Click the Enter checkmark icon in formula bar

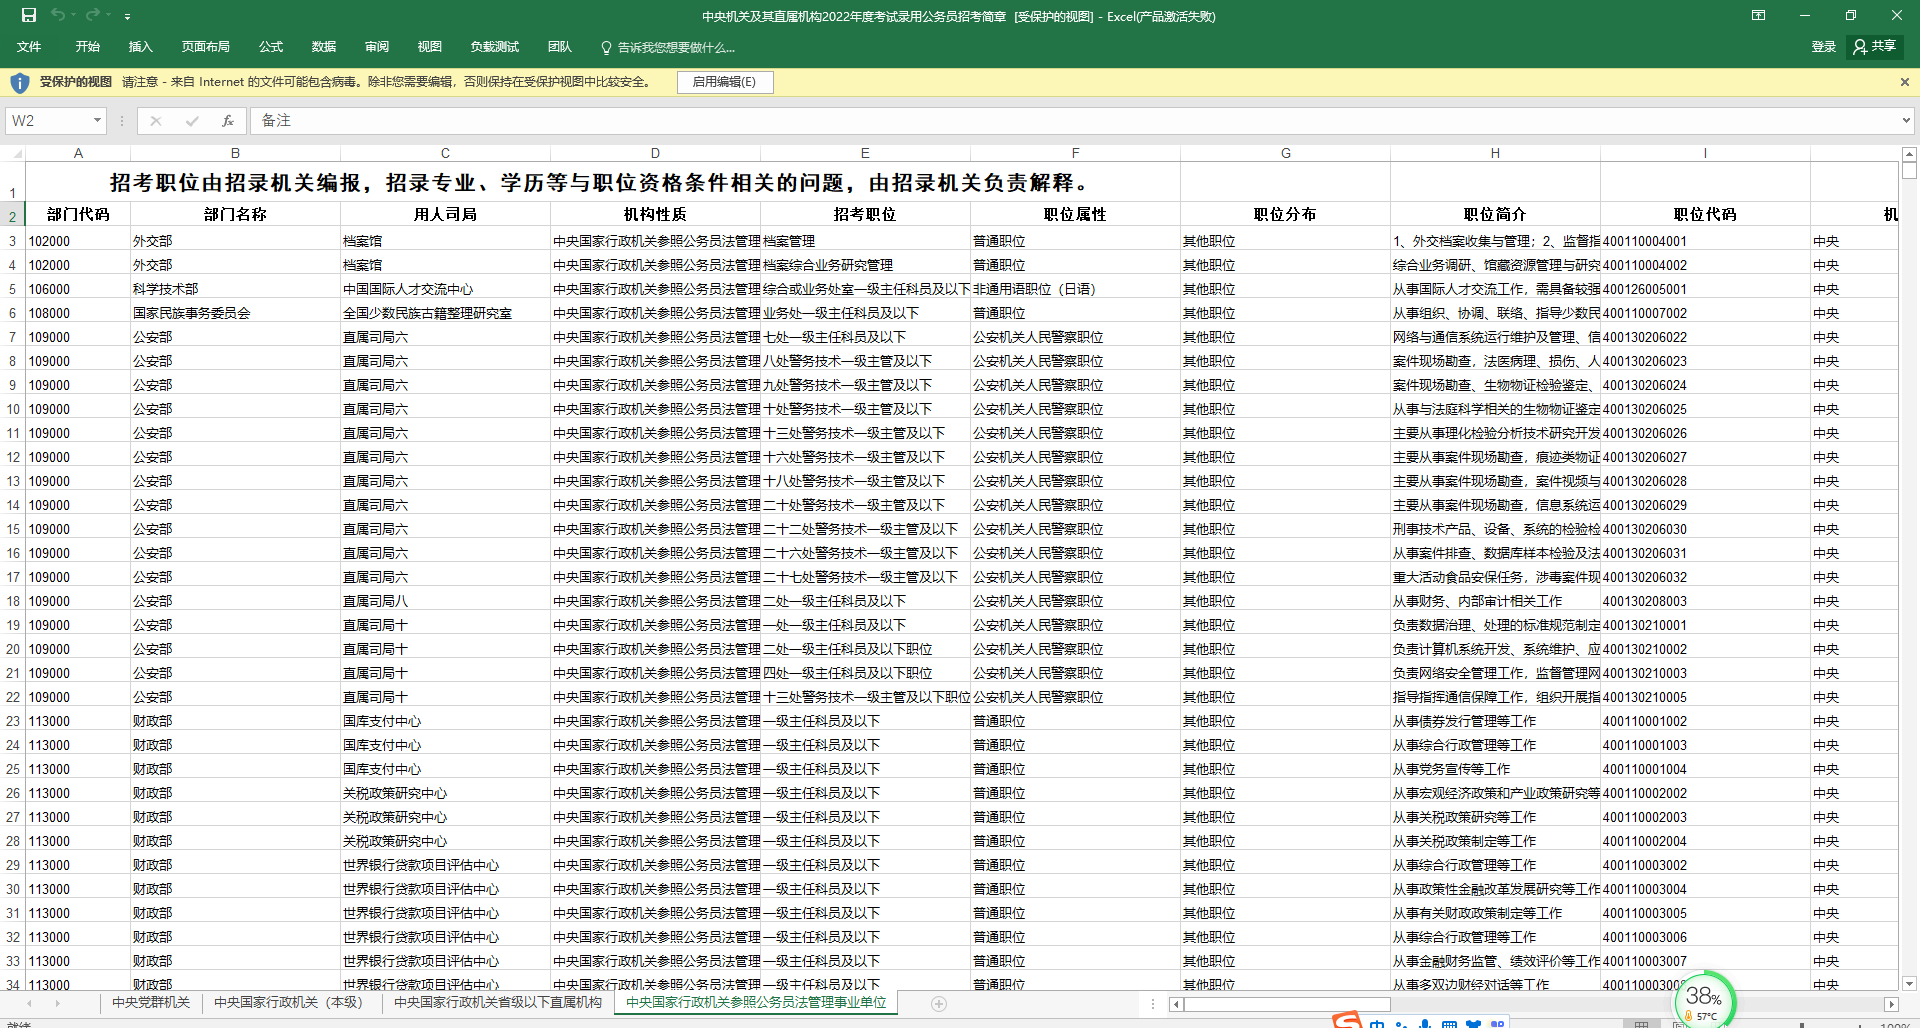coord(192,121)
